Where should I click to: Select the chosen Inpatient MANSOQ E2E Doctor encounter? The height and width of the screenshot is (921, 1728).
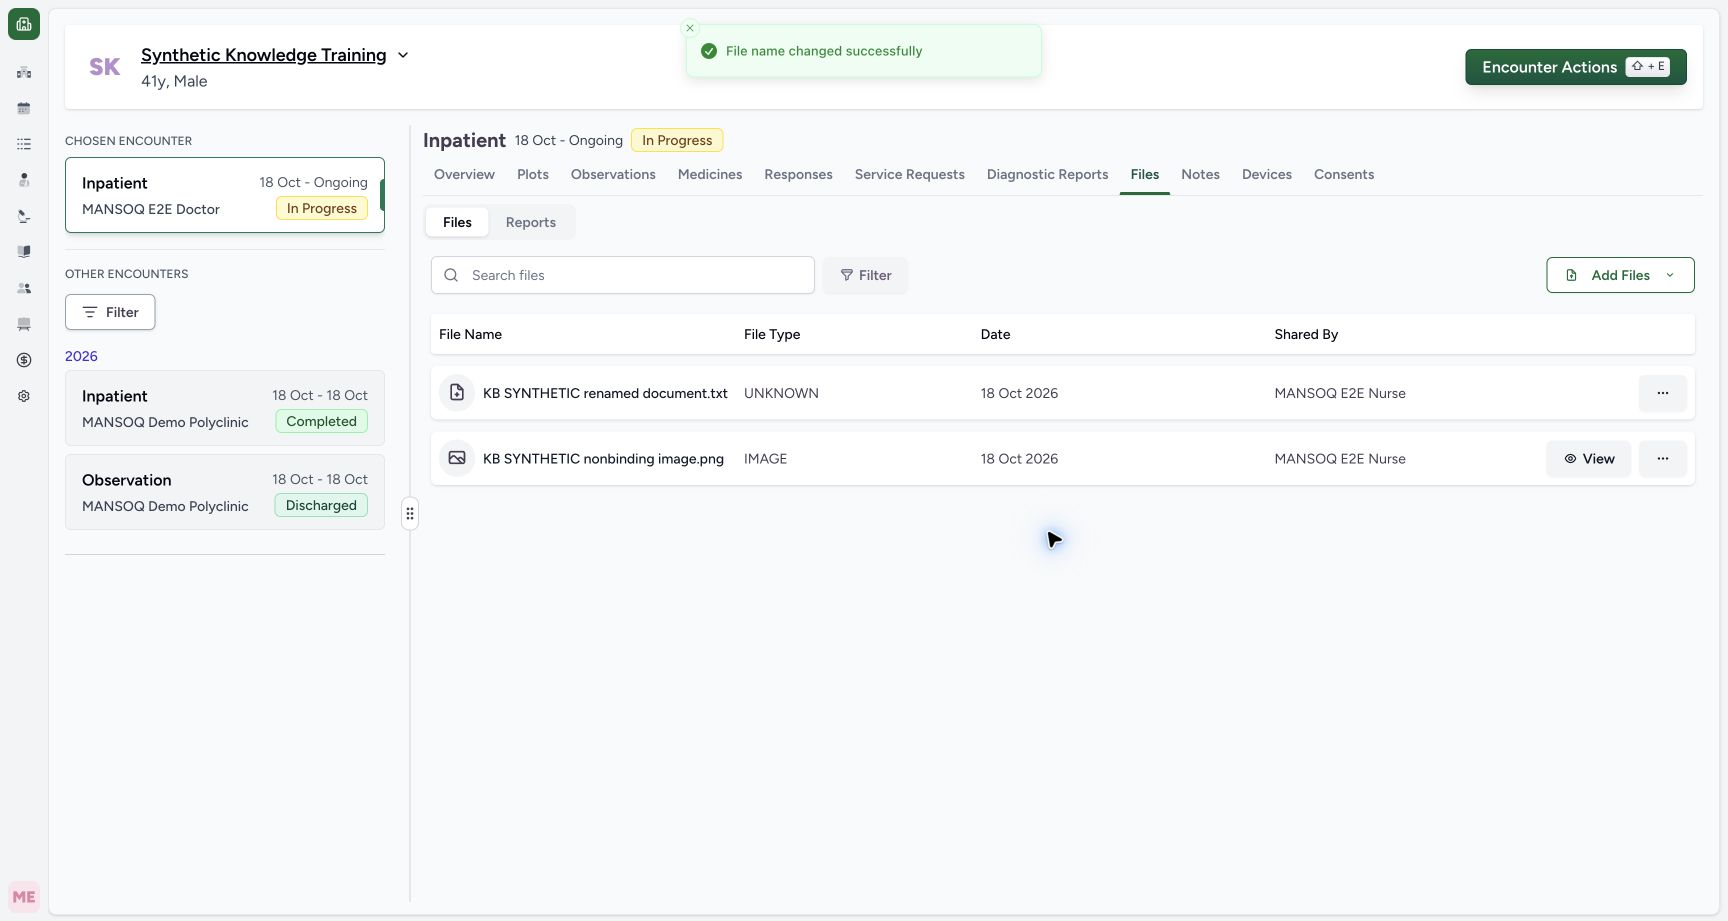click(x=225, y=195)
